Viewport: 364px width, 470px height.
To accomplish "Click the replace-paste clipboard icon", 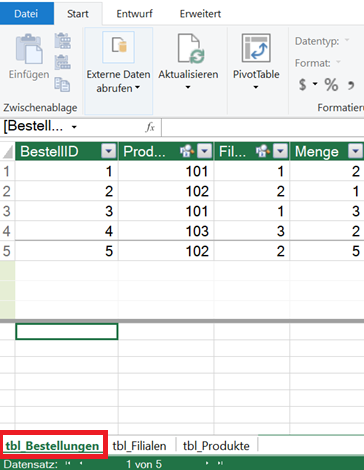I will coord(62,62).
